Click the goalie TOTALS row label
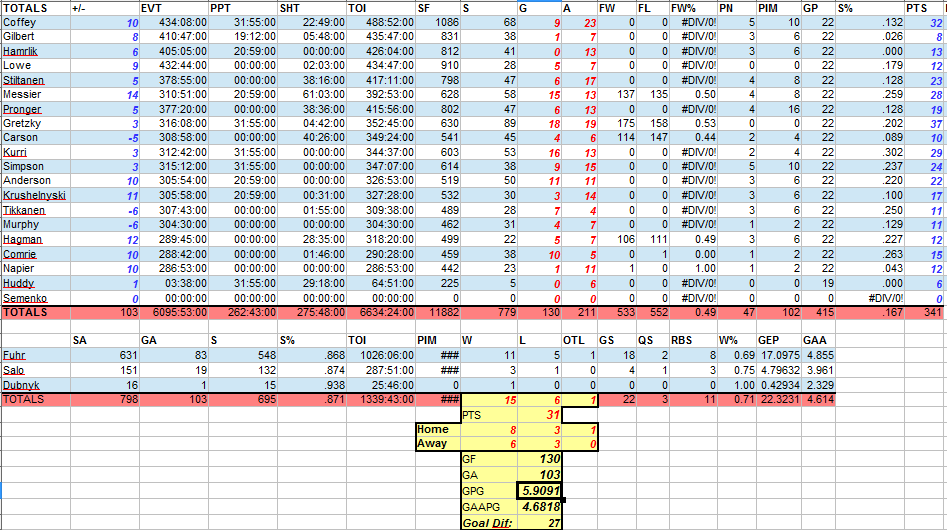The height and width of the screenshot is (530, 947). (36, 400)
